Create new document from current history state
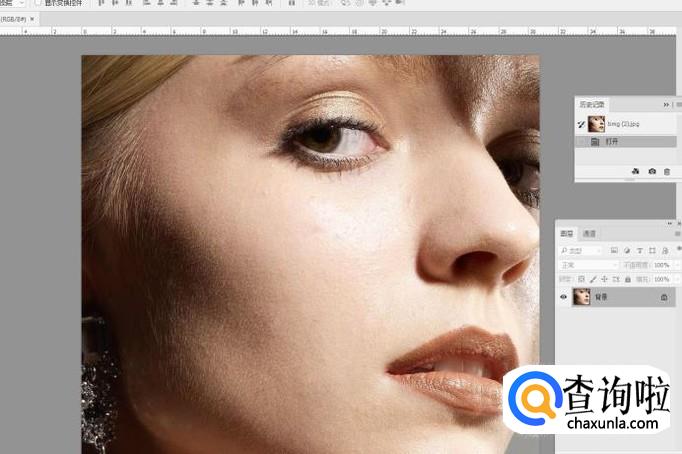 pyautogui.click(x=635, y=171)
